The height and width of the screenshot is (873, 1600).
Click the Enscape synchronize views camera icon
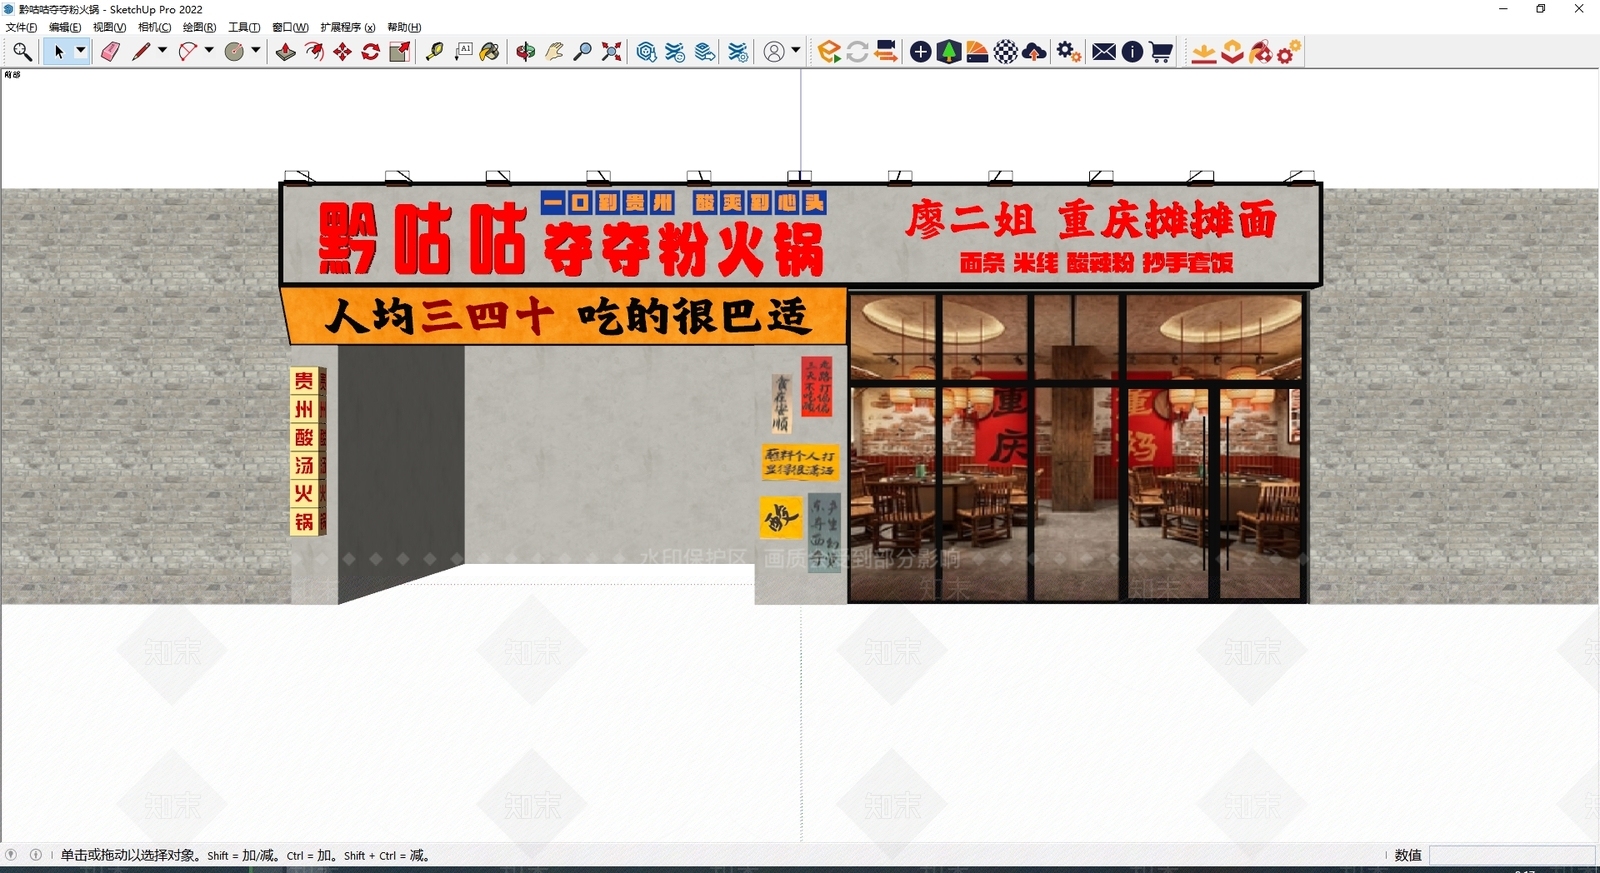pyautogui.click(x=886, y=52)
